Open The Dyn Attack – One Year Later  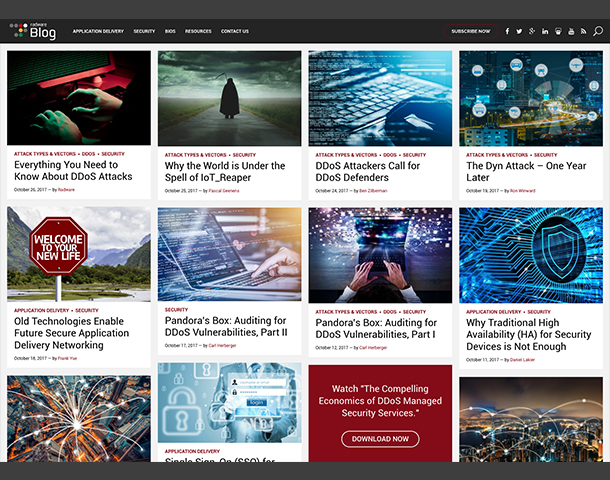pos(526,172)
